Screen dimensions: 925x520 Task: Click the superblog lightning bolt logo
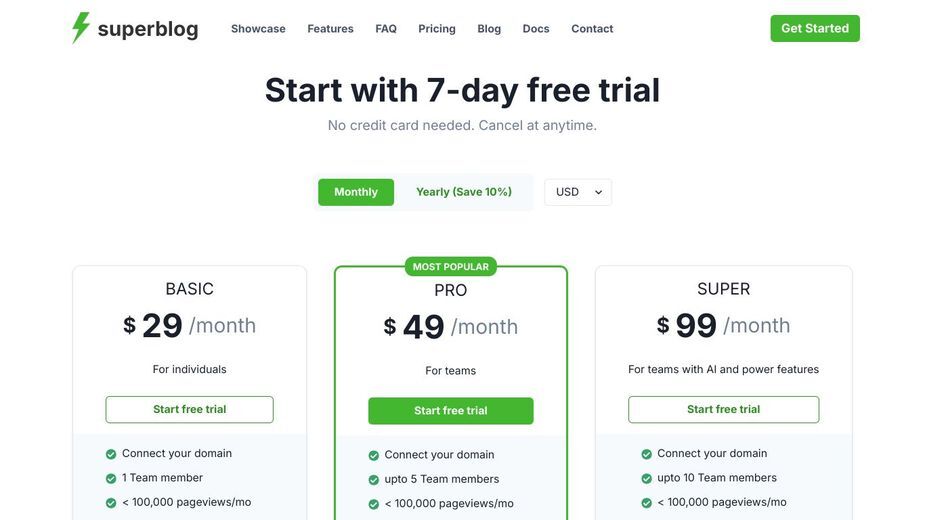[x=81, y=28]
